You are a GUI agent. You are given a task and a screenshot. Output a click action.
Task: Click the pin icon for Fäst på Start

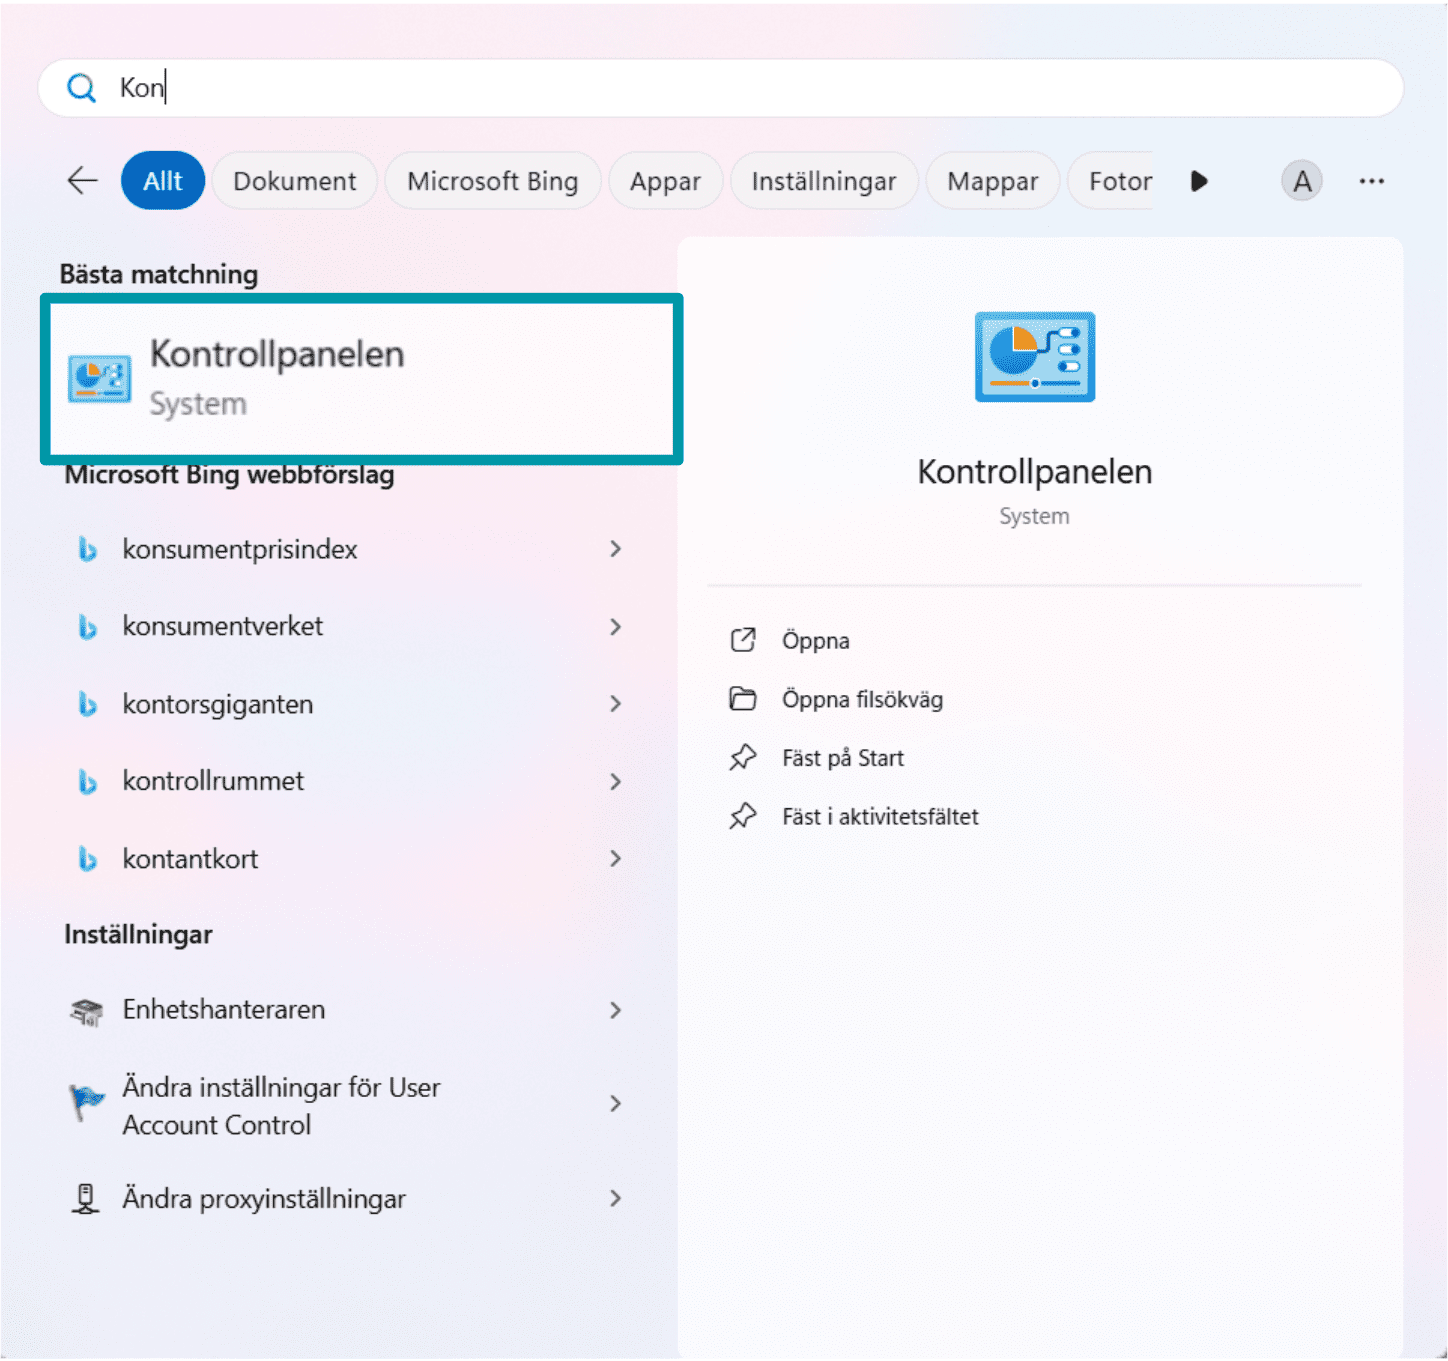coord(743,758)
